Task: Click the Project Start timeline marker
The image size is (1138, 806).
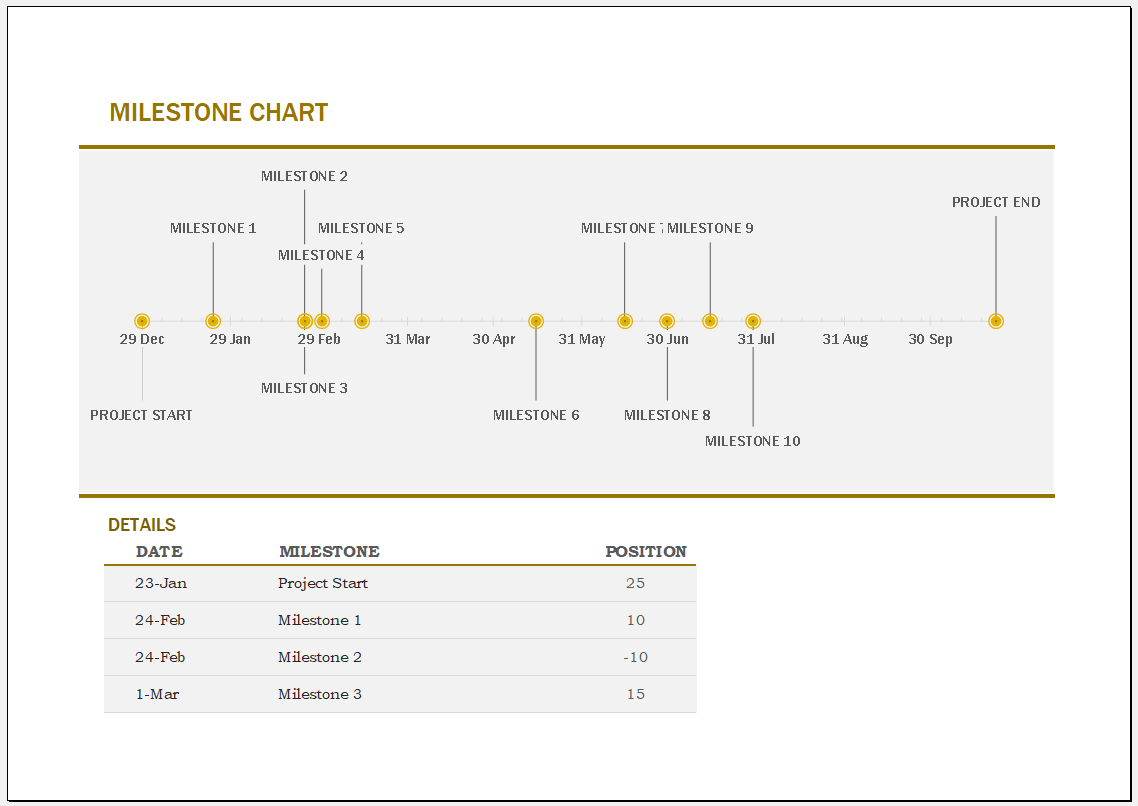Action: click(x=142, y=321)
